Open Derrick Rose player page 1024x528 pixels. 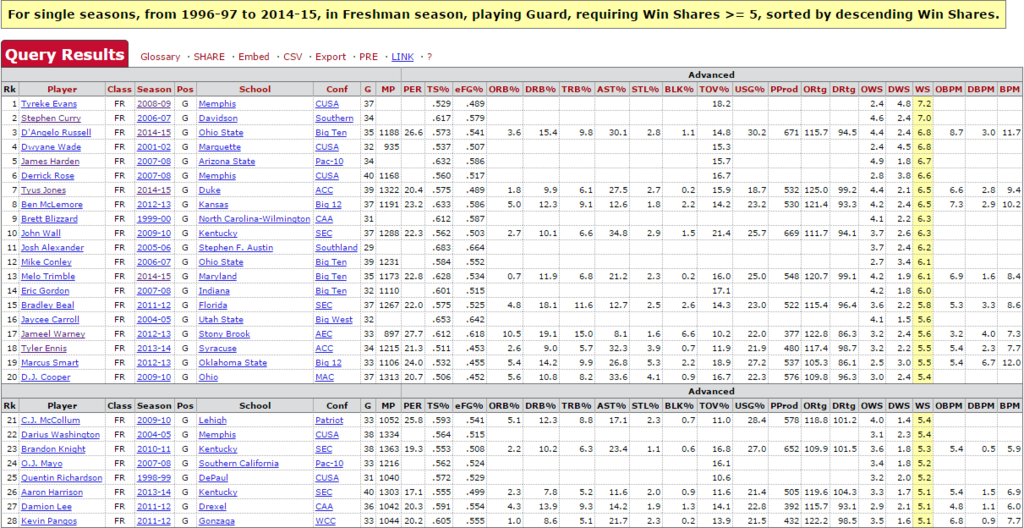pyautogui.click(x=48, y=176)
